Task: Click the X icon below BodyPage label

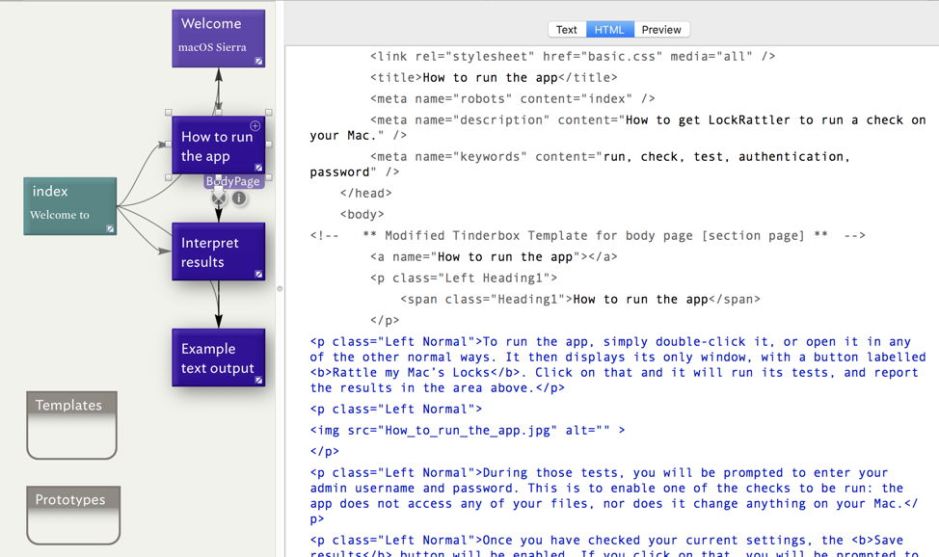Action: click(219, 198)
